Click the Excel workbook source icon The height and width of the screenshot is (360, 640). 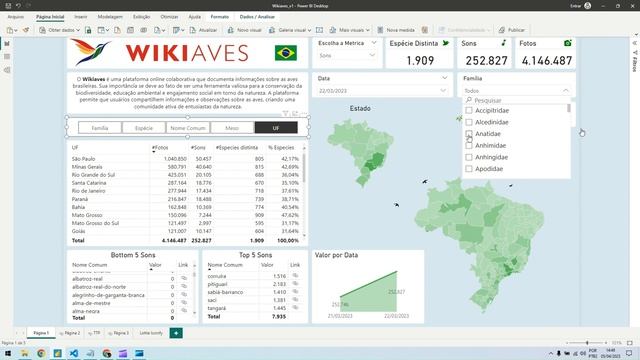pyautogui.click(x=88, y=30)
